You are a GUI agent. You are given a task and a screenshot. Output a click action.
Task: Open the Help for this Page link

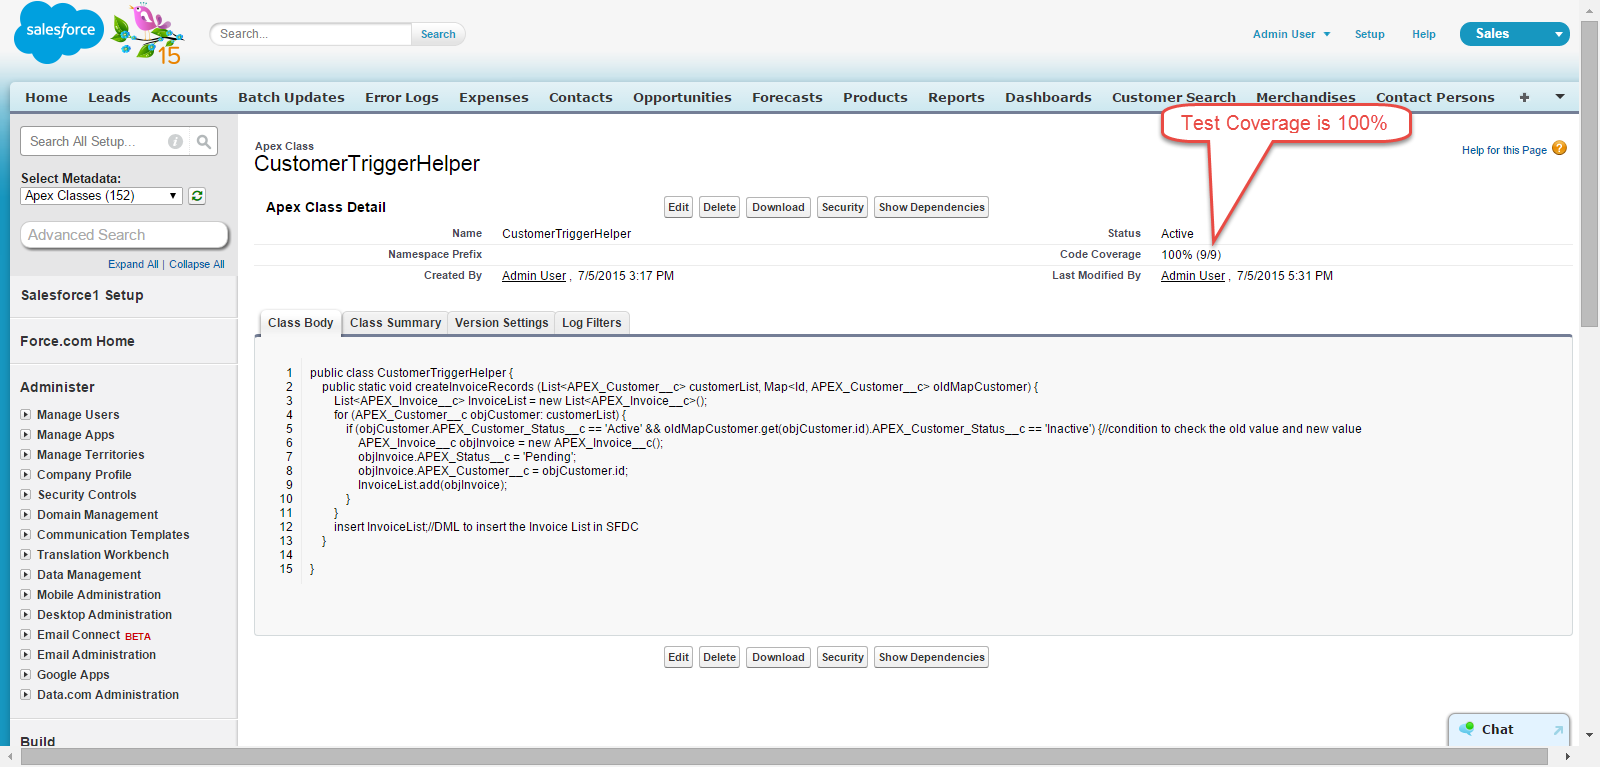tap(1504, 150)
